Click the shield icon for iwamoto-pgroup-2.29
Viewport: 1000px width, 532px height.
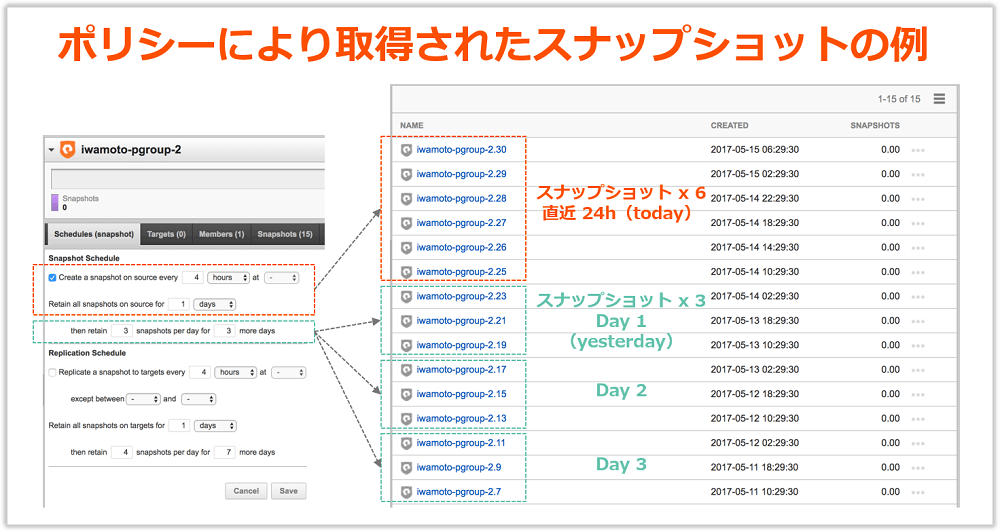tap(406, 174)
